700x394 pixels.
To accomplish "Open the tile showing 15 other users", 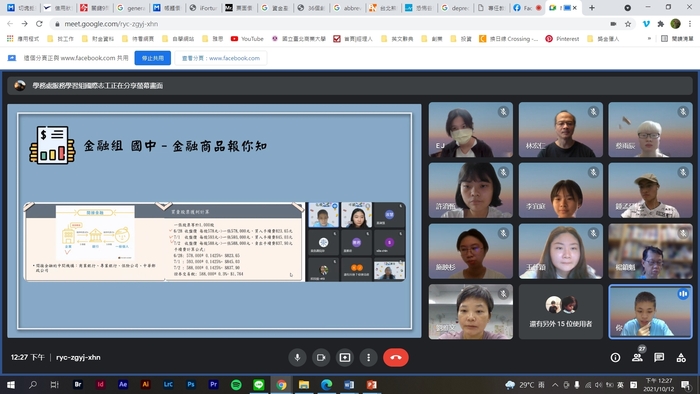I will coord(561,311).
